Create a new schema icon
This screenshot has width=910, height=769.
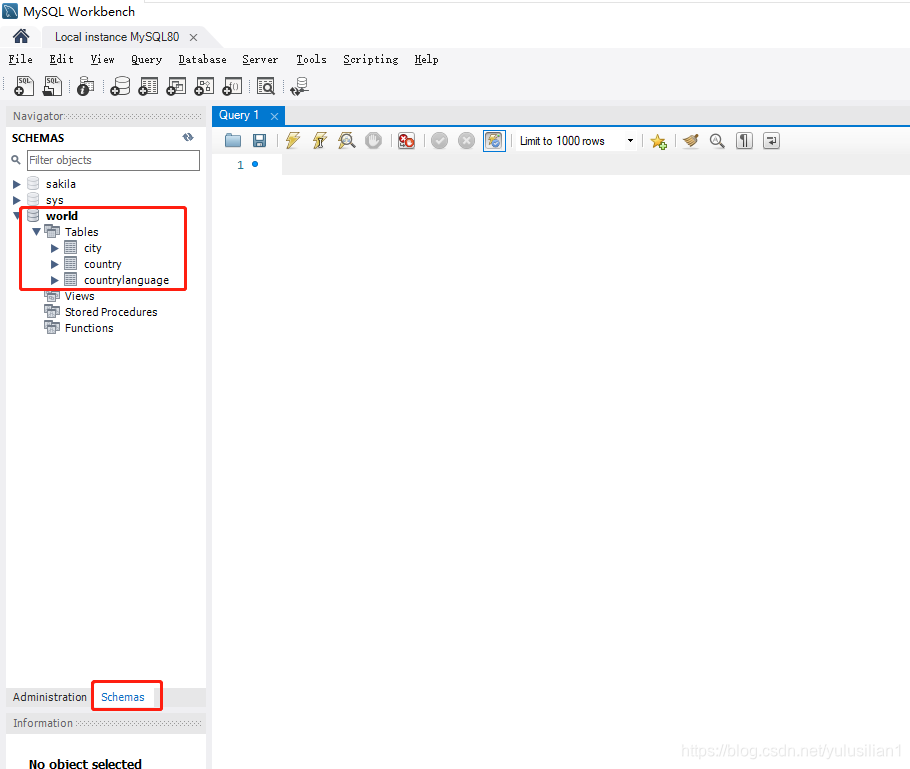pyautogui.click(x=120, y=86)
